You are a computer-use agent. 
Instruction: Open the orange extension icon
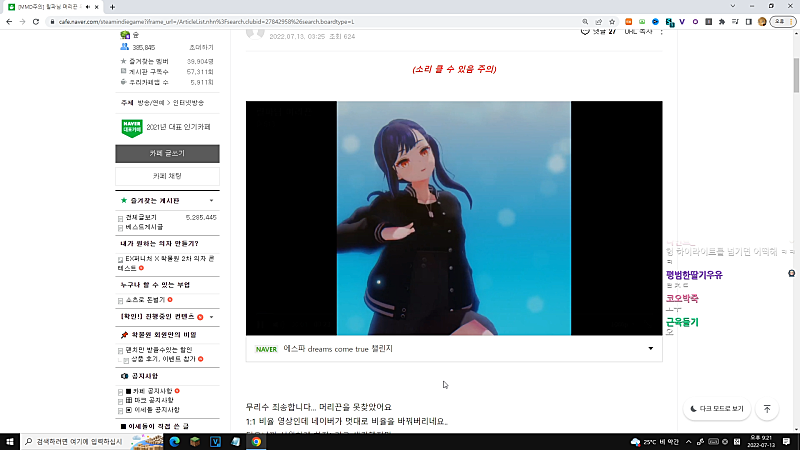[x=629, y=22]
